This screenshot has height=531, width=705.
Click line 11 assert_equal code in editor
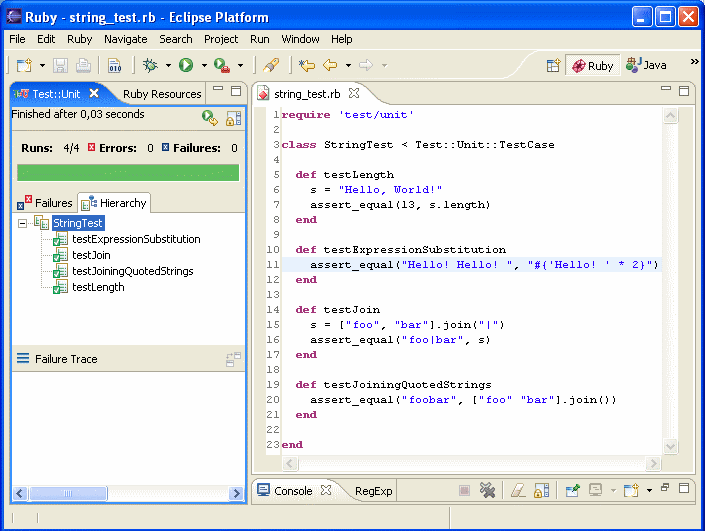click(x=484, y=264)
